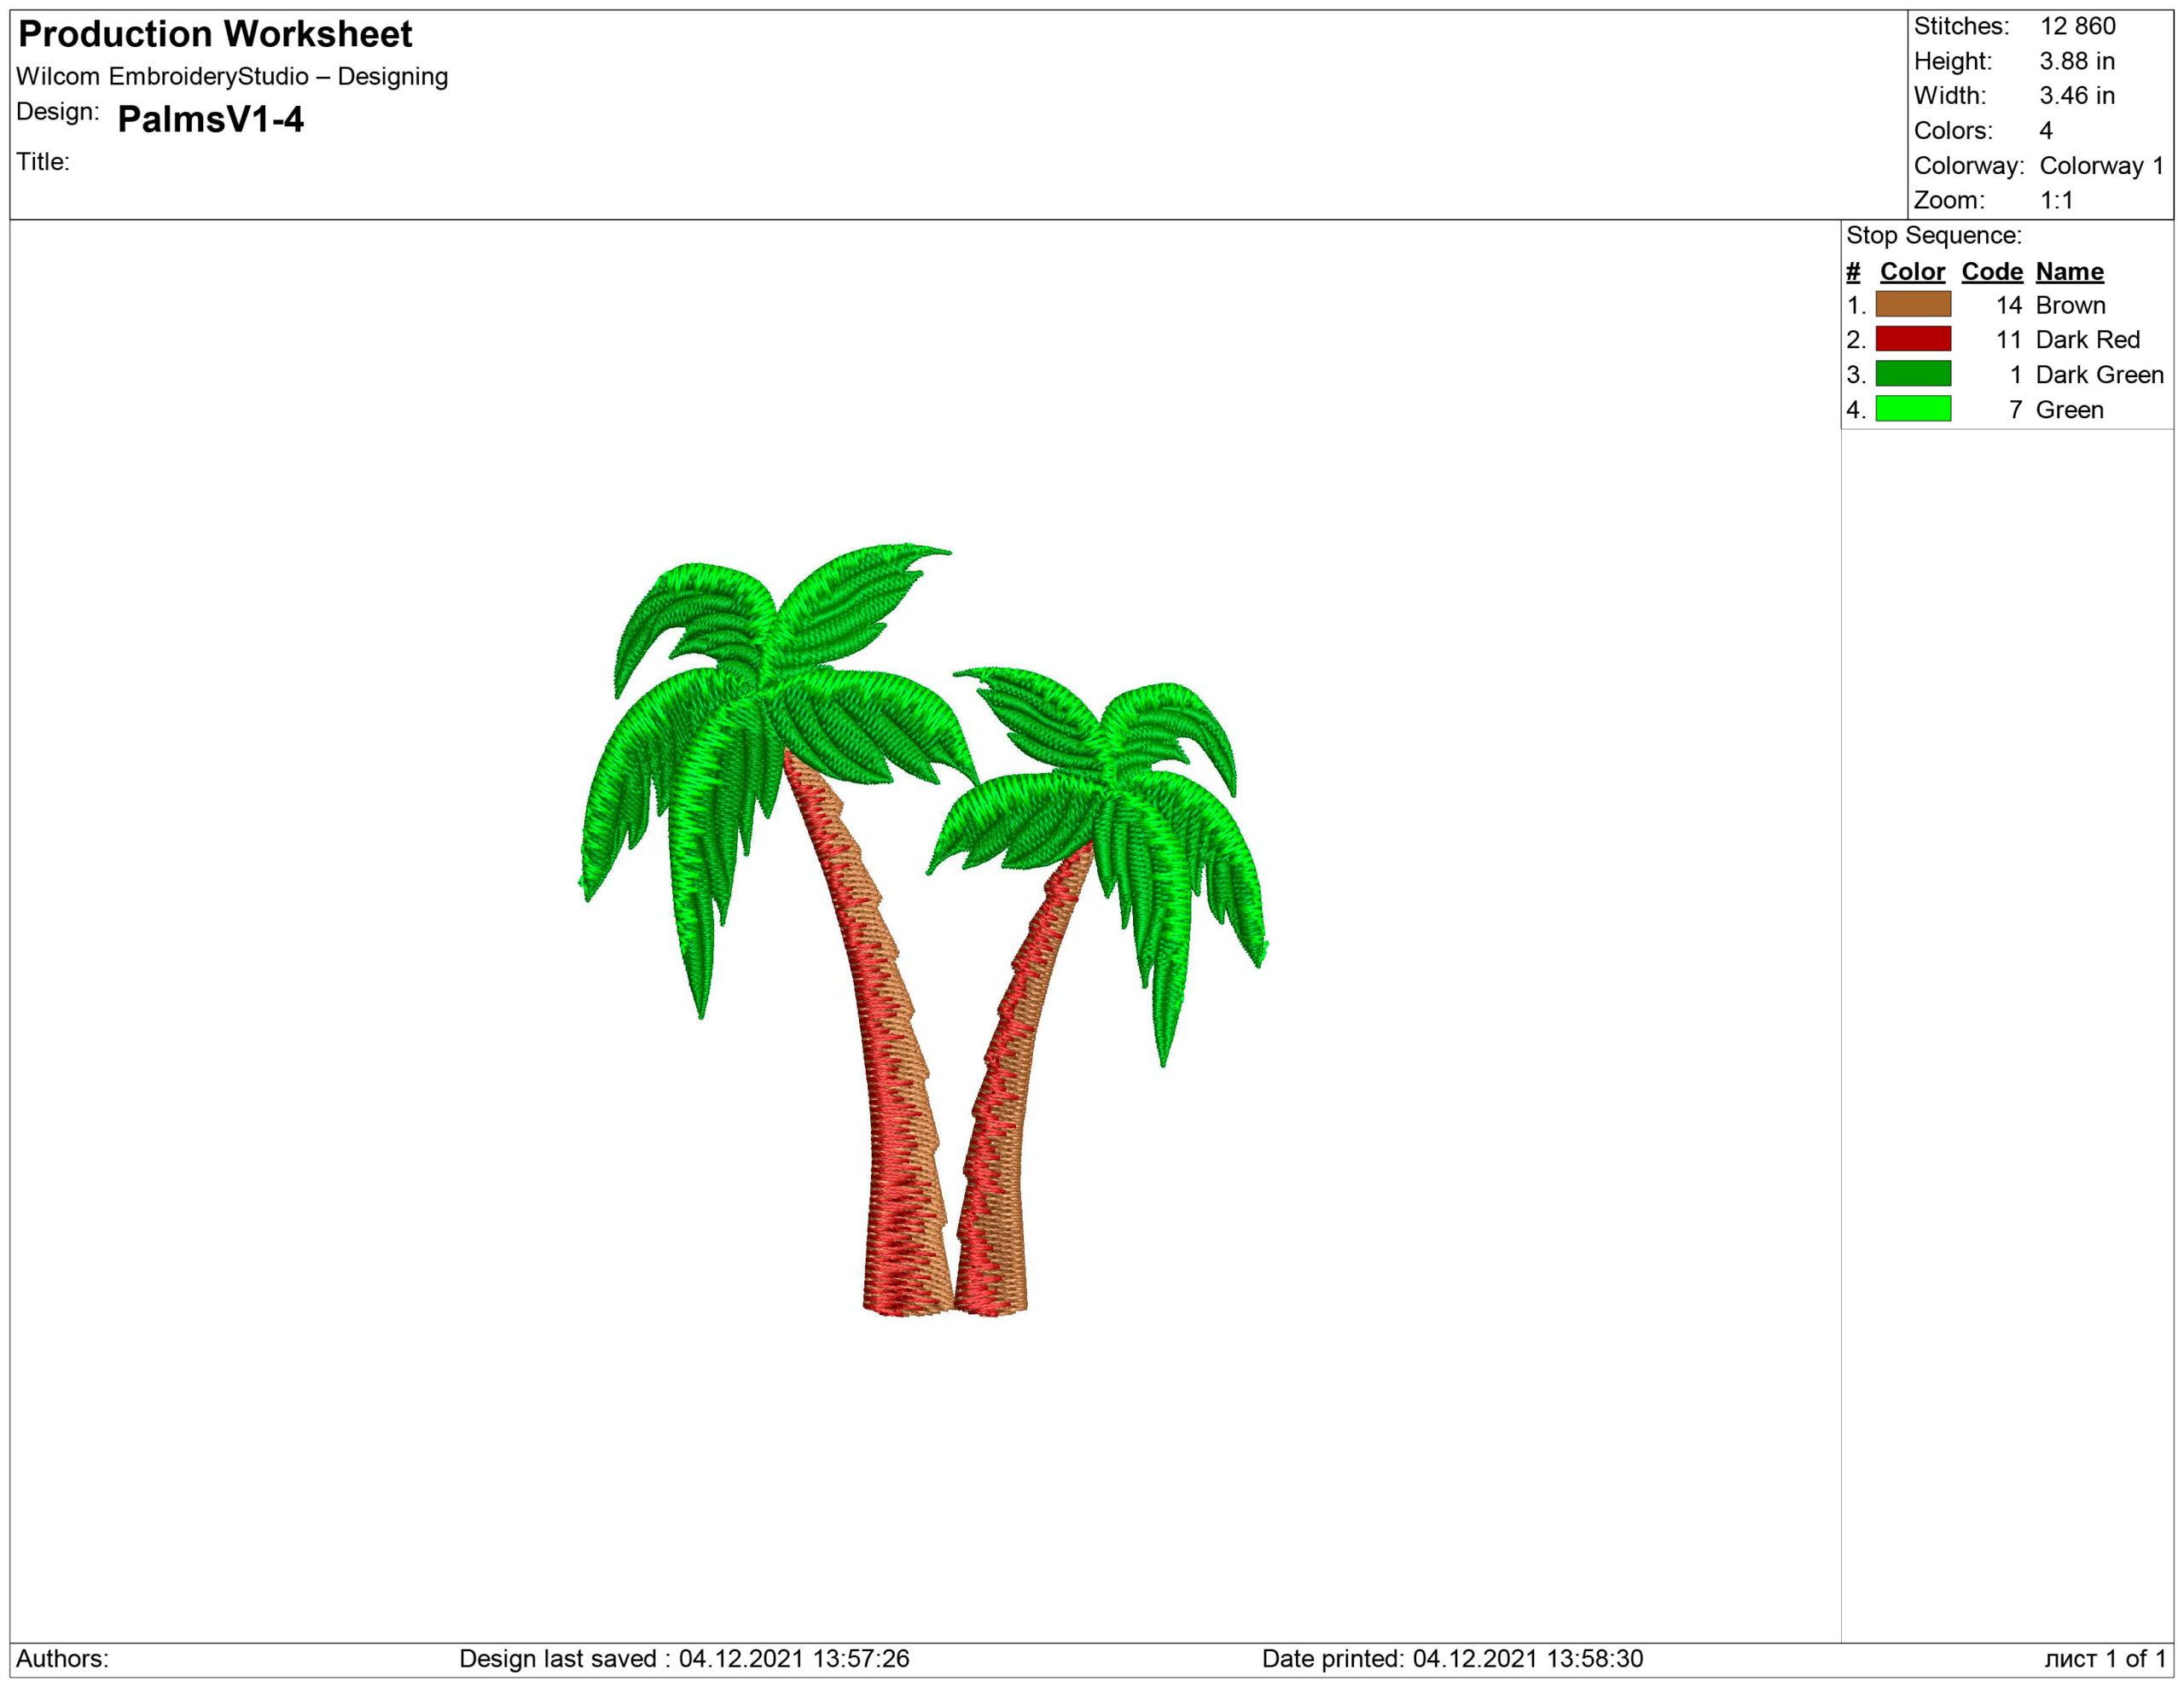Image resolution: width=2184 pixels, height=1681 pixels.
Task: Click the Height value 3.88 in
Action: [2076, 61]
